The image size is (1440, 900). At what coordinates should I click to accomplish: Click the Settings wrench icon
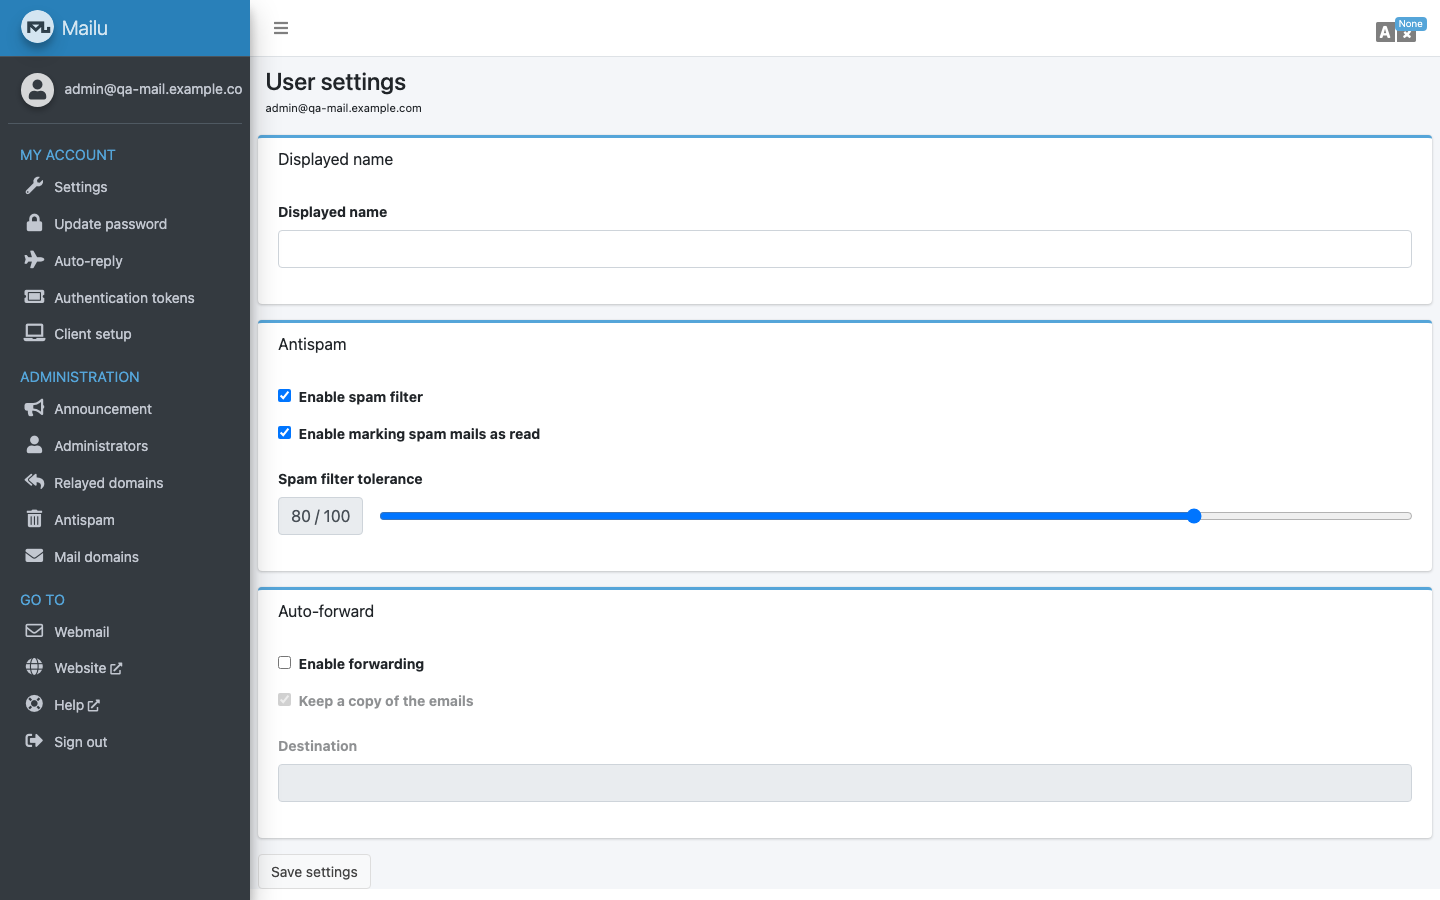(34, 186)
